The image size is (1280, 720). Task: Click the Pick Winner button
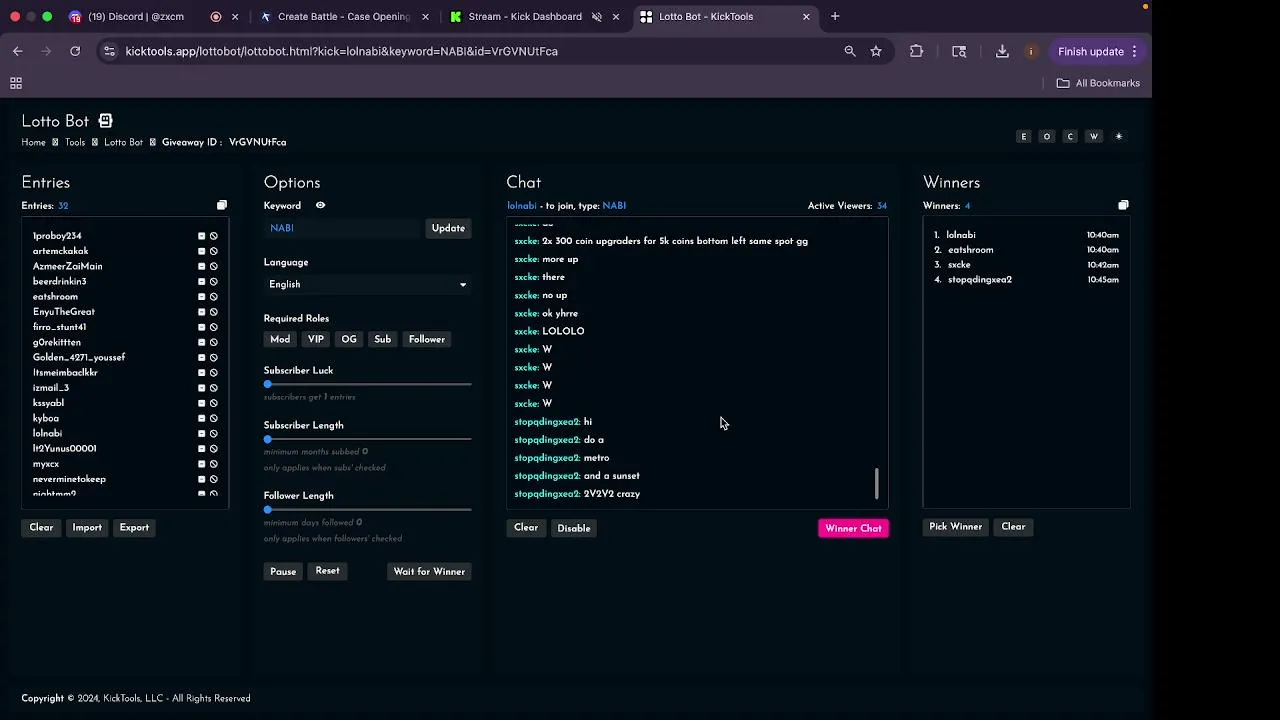(955, 526)
